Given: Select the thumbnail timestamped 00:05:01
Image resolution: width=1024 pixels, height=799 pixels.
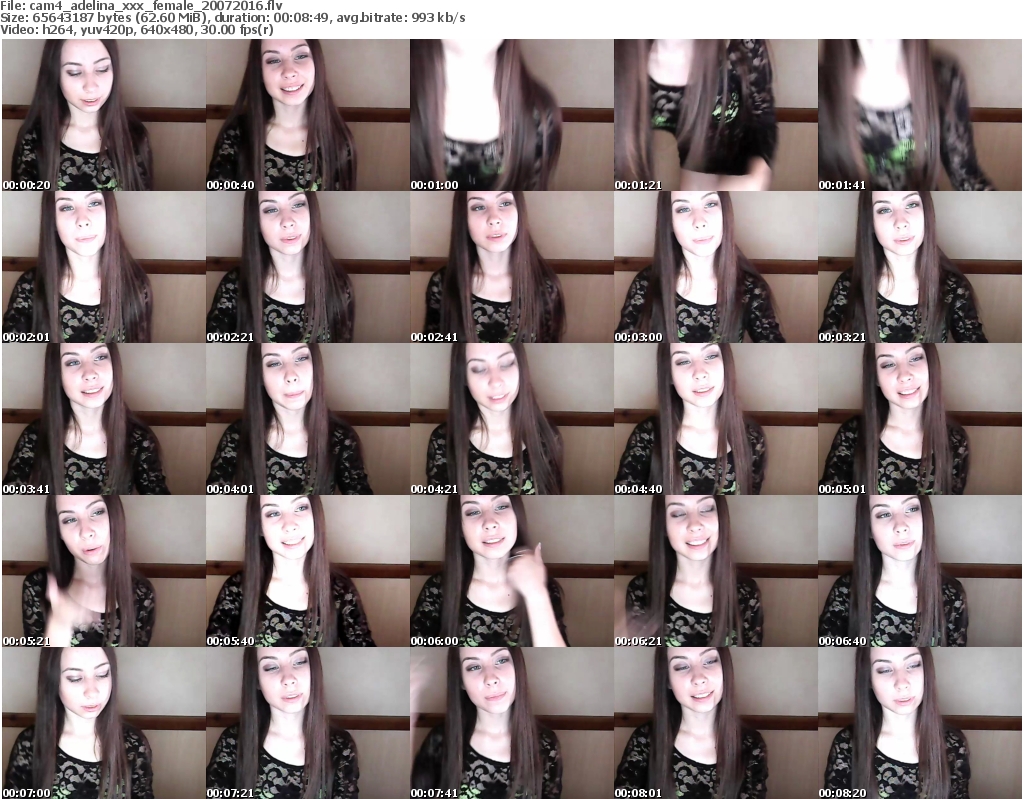Looking at the screenshot, I should pyautogui.click(x=920, y=419).
